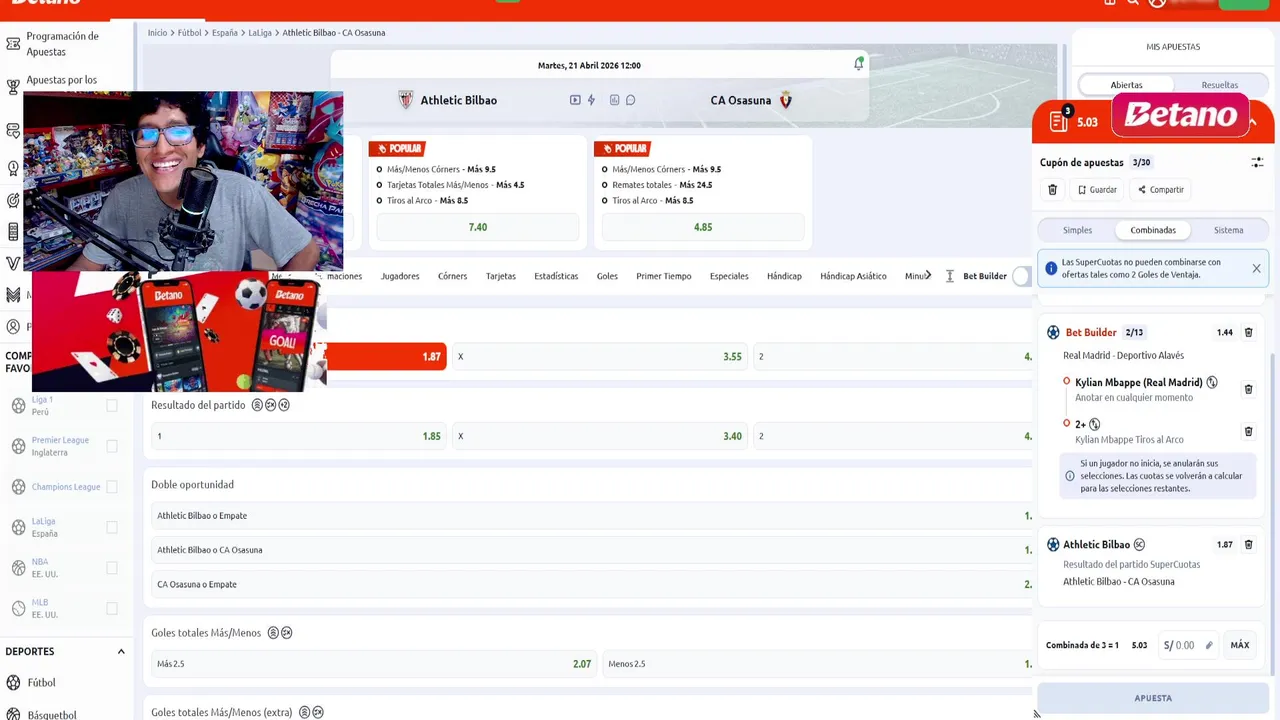Select draw X at 3.55 SuperCuotas odds
Screen dimensions: 1280x720
(x=600, y=356)
